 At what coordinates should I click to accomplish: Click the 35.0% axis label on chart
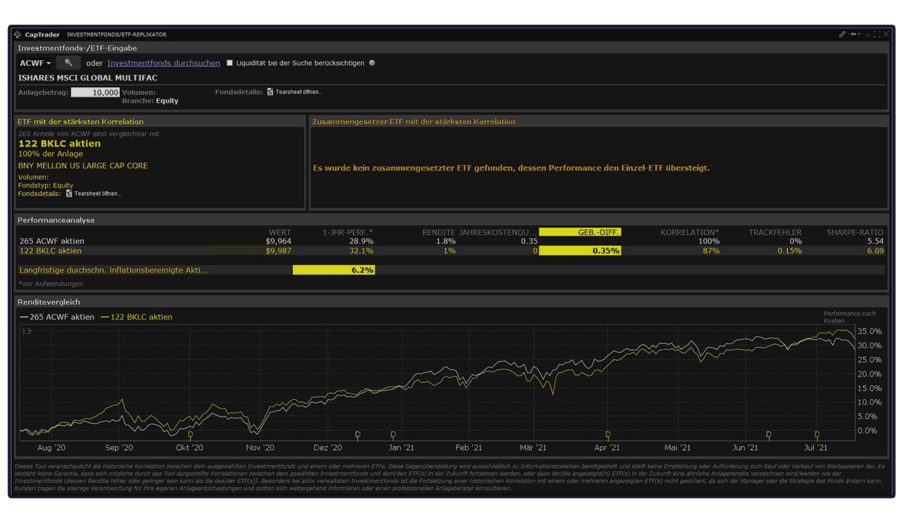point(869,332)
